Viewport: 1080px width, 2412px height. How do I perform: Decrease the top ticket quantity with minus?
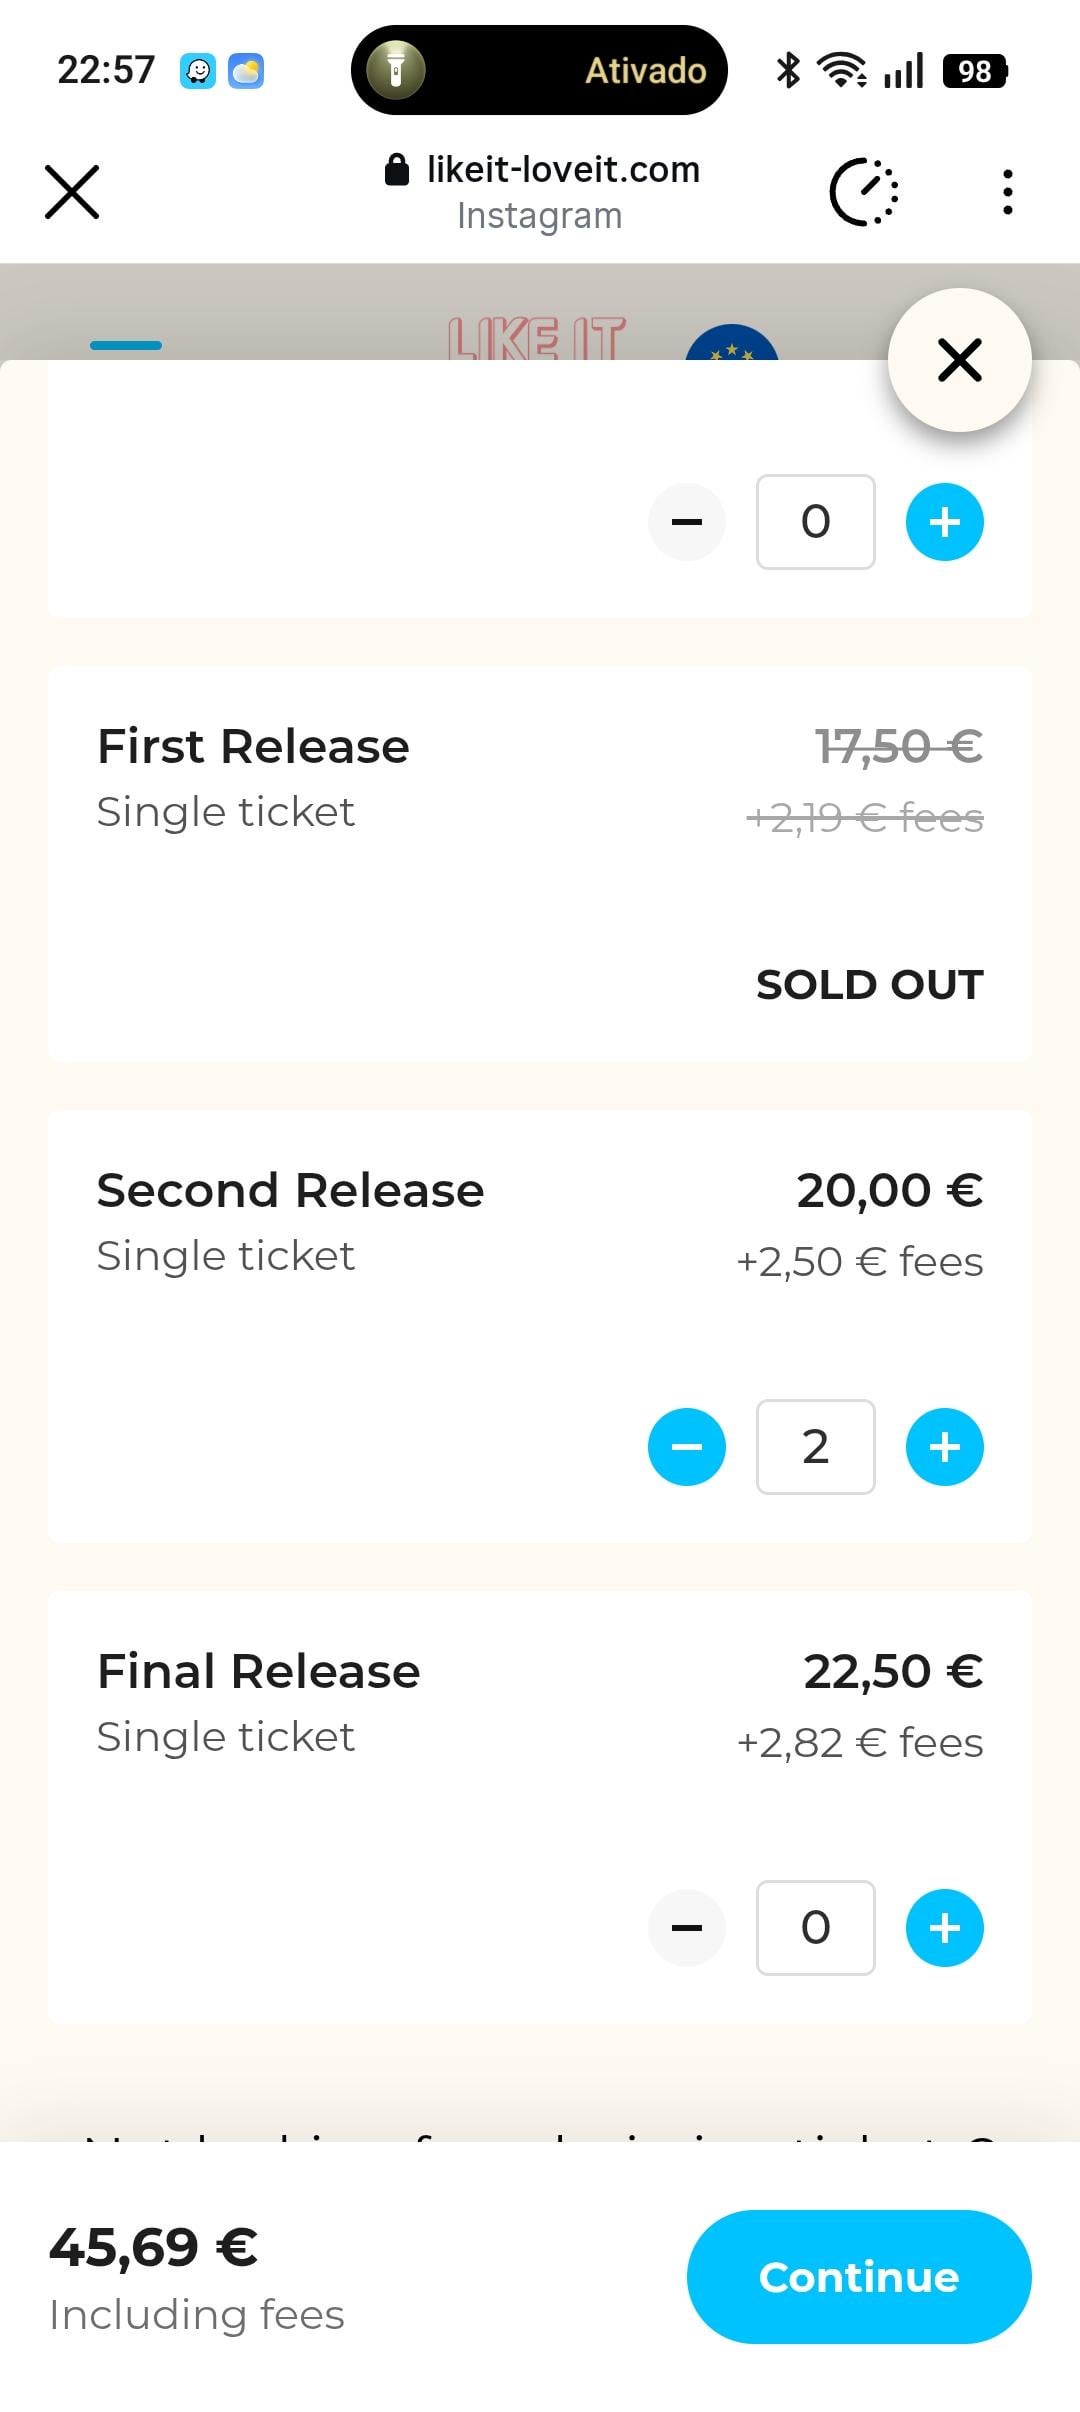tap(687, 522)
